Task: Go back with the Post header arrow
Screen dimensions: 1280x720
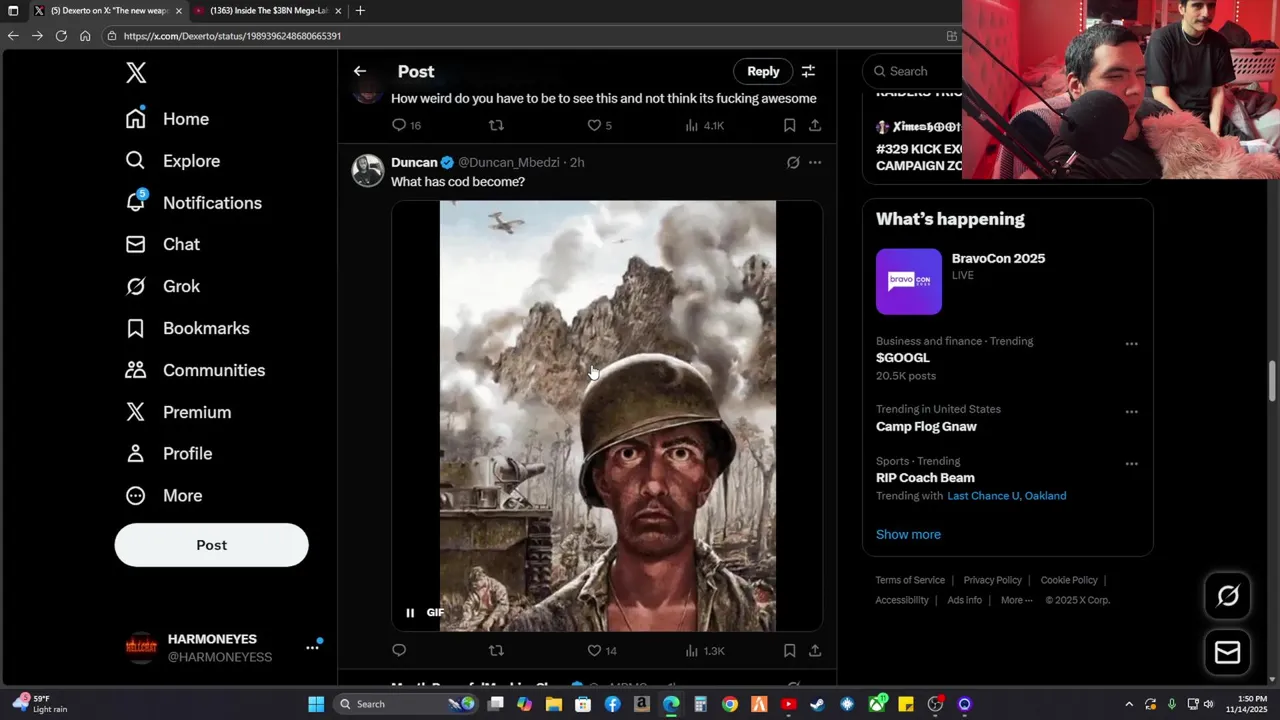Action: click(360, 71)
